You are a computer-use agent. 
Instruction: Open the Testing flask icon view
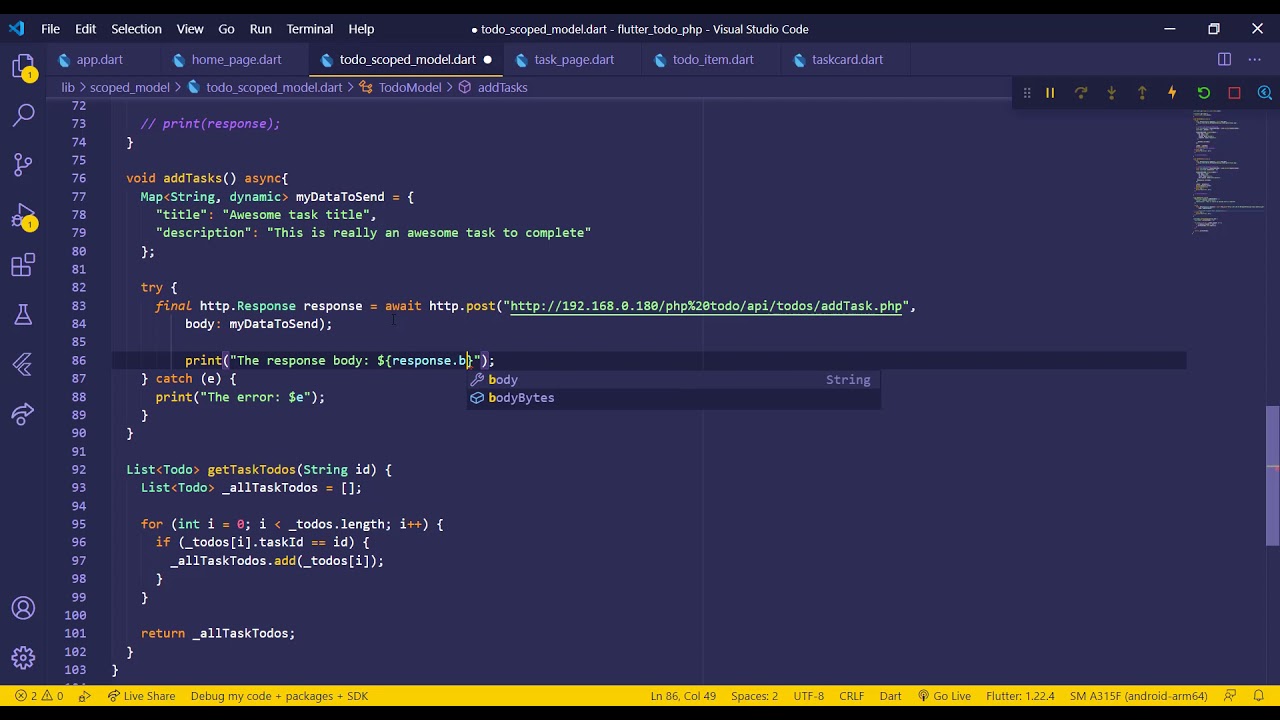point(23,315)
